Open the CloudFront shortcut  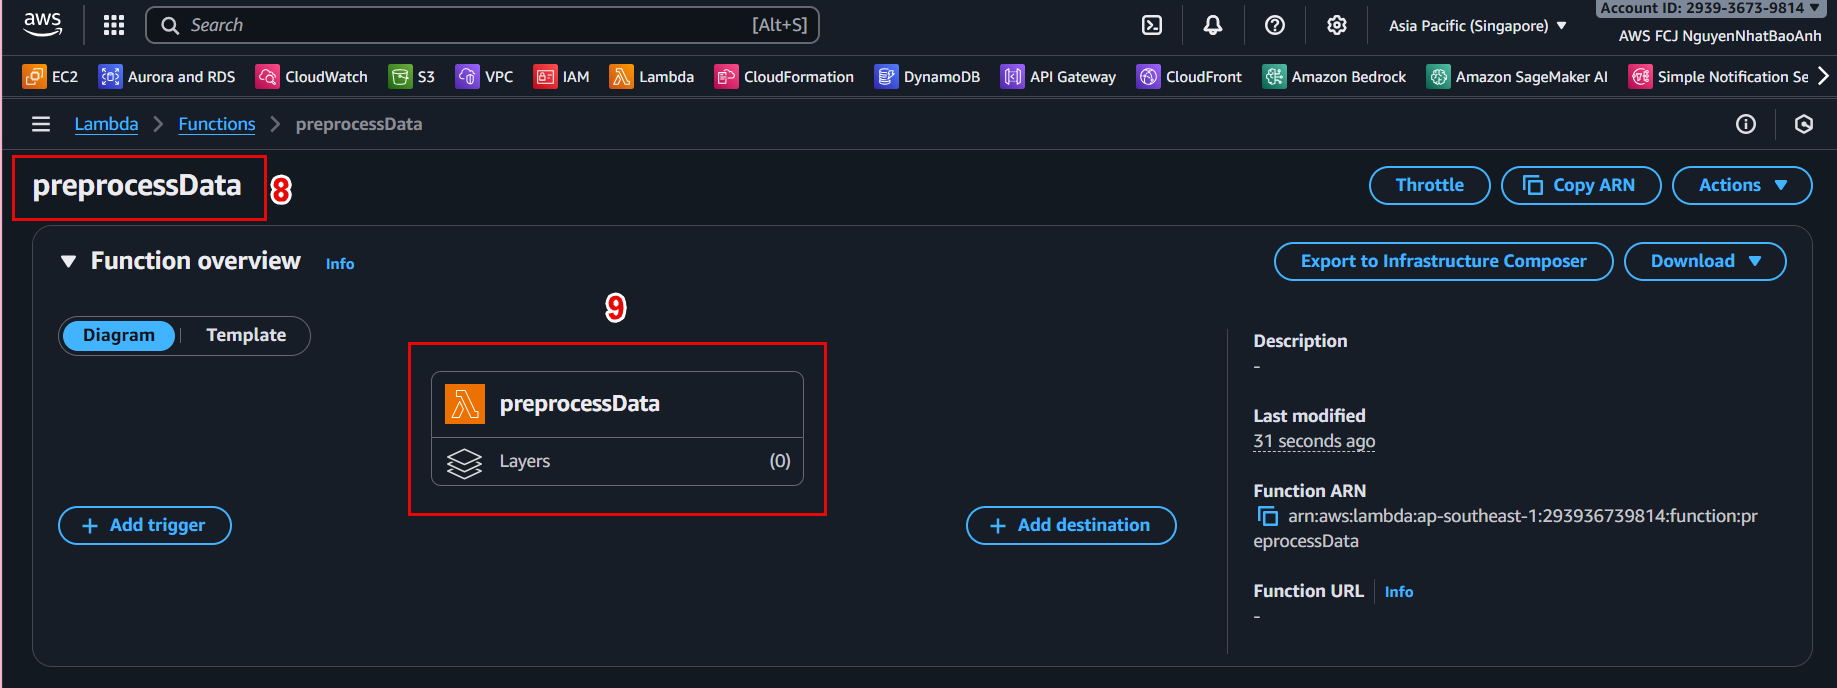[x=1189, y=77]
